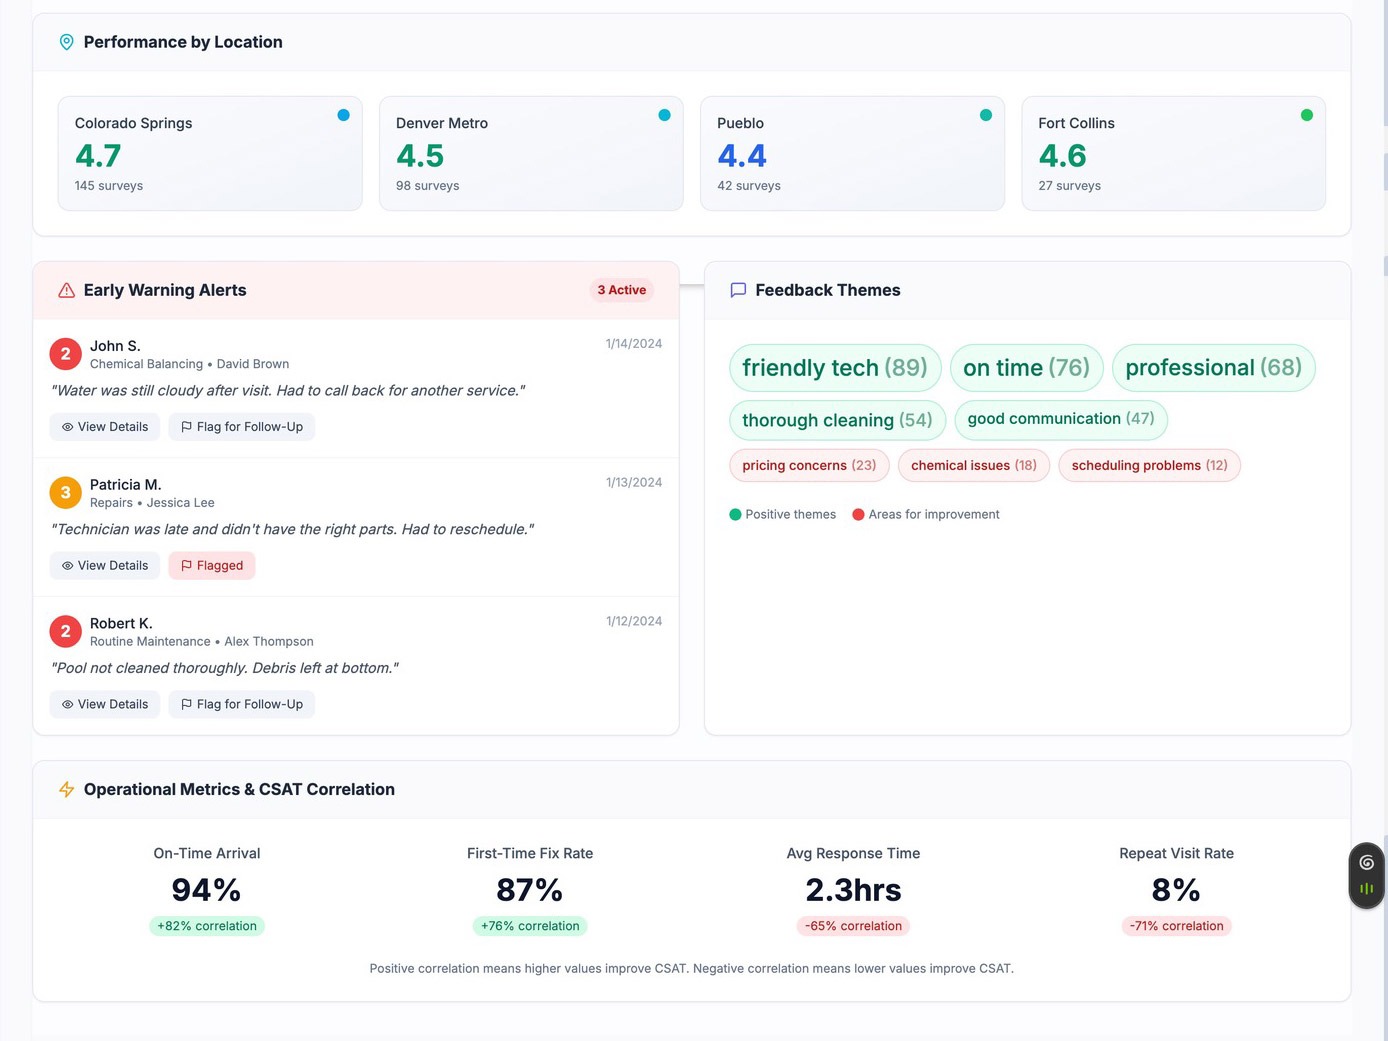This screenshot has height=1041, width=1388.
Task: Click the location pin icon beside Performance by Location
Action: click(x=66, y=42)
